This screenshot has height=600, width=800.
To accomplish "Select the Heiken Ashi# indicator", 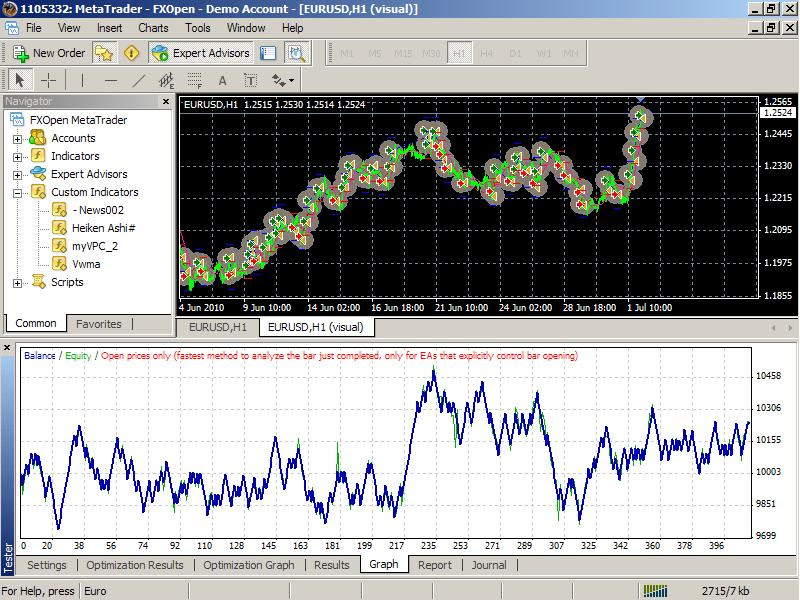I will (x=104, y=228).
